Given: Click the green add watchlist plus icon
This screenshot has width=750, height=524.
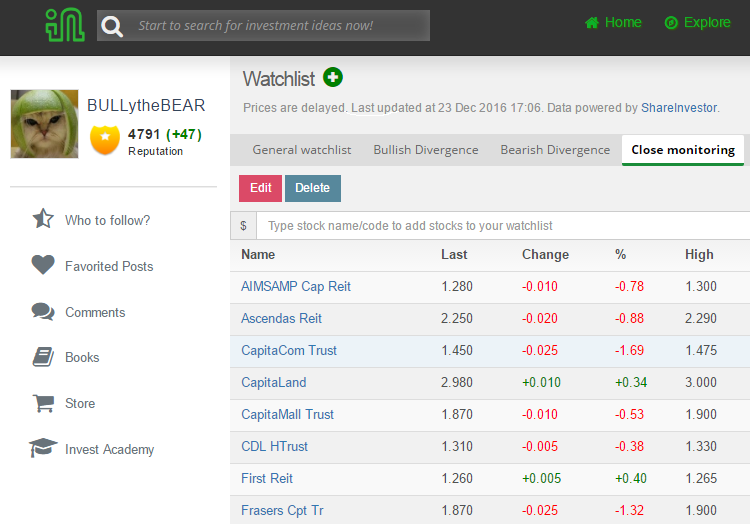Looking at the screenshot, I should tap(333, 77).
